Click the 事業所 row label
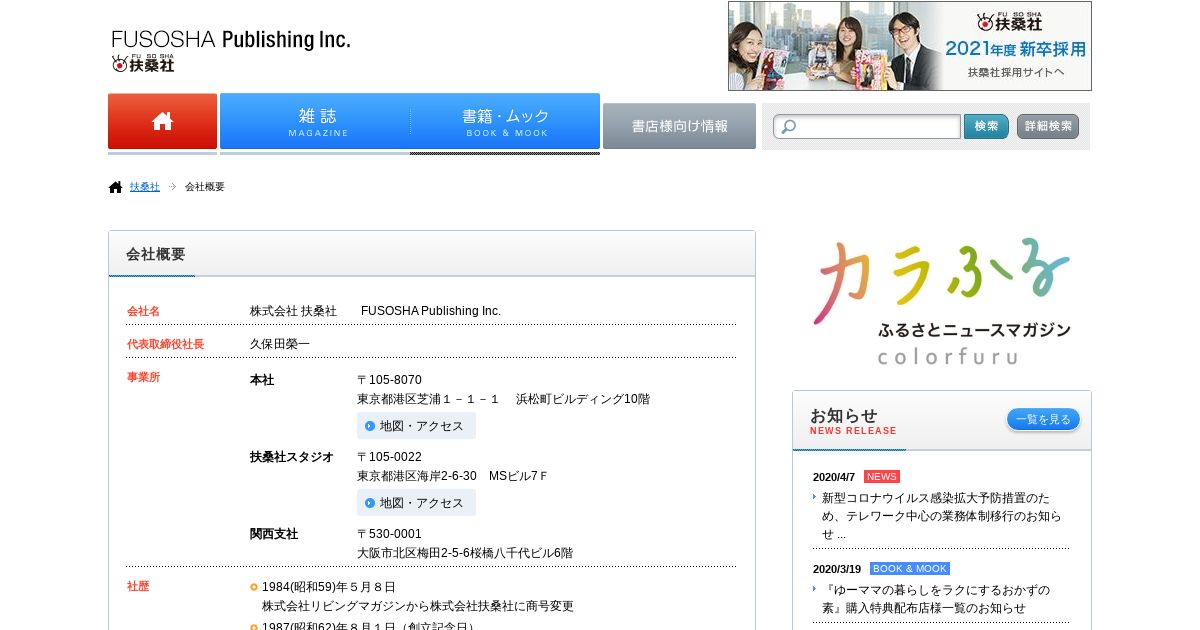Viewport: 1200px width, 630px height. click(143, 378)
